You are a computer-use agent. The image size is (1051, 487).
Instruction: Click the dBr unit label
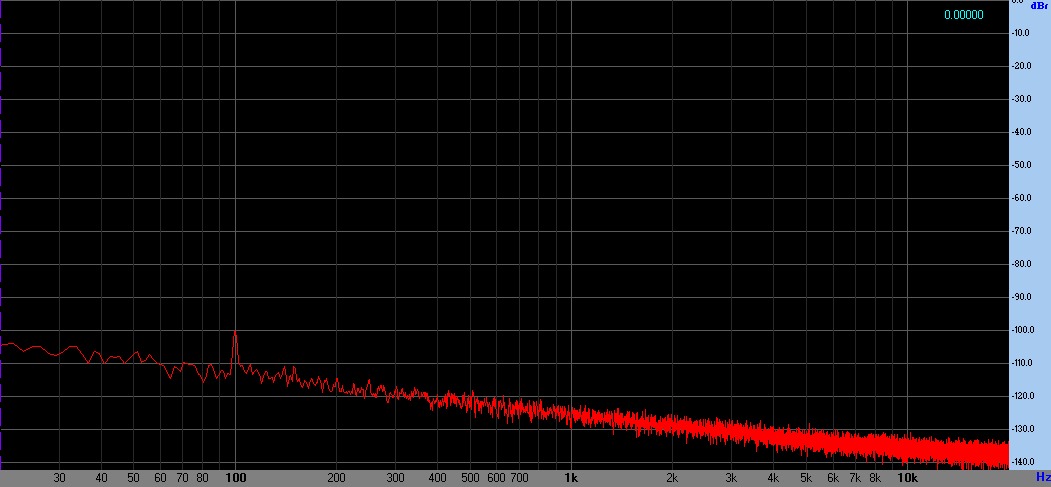pos(1040,6)
